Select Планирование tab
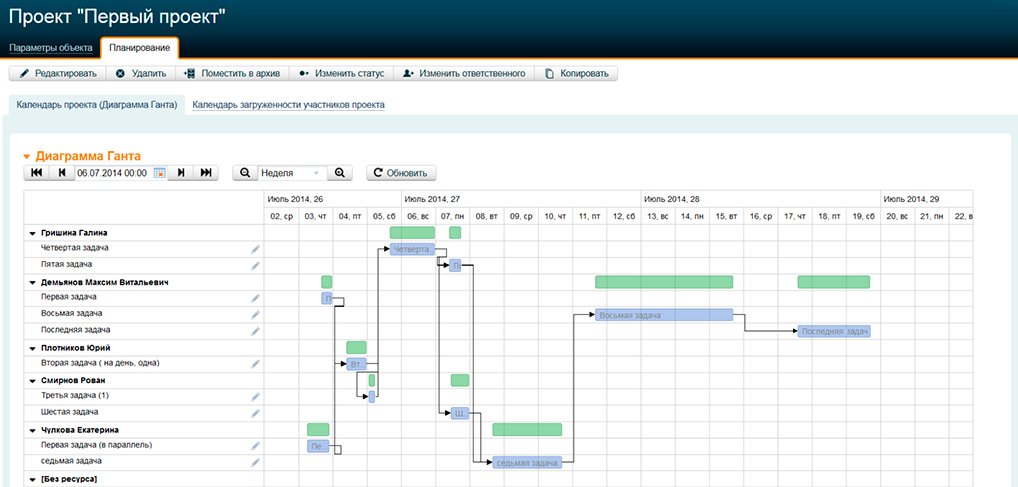This screenshot has height=487, width=1018. [x=140, y=48]
